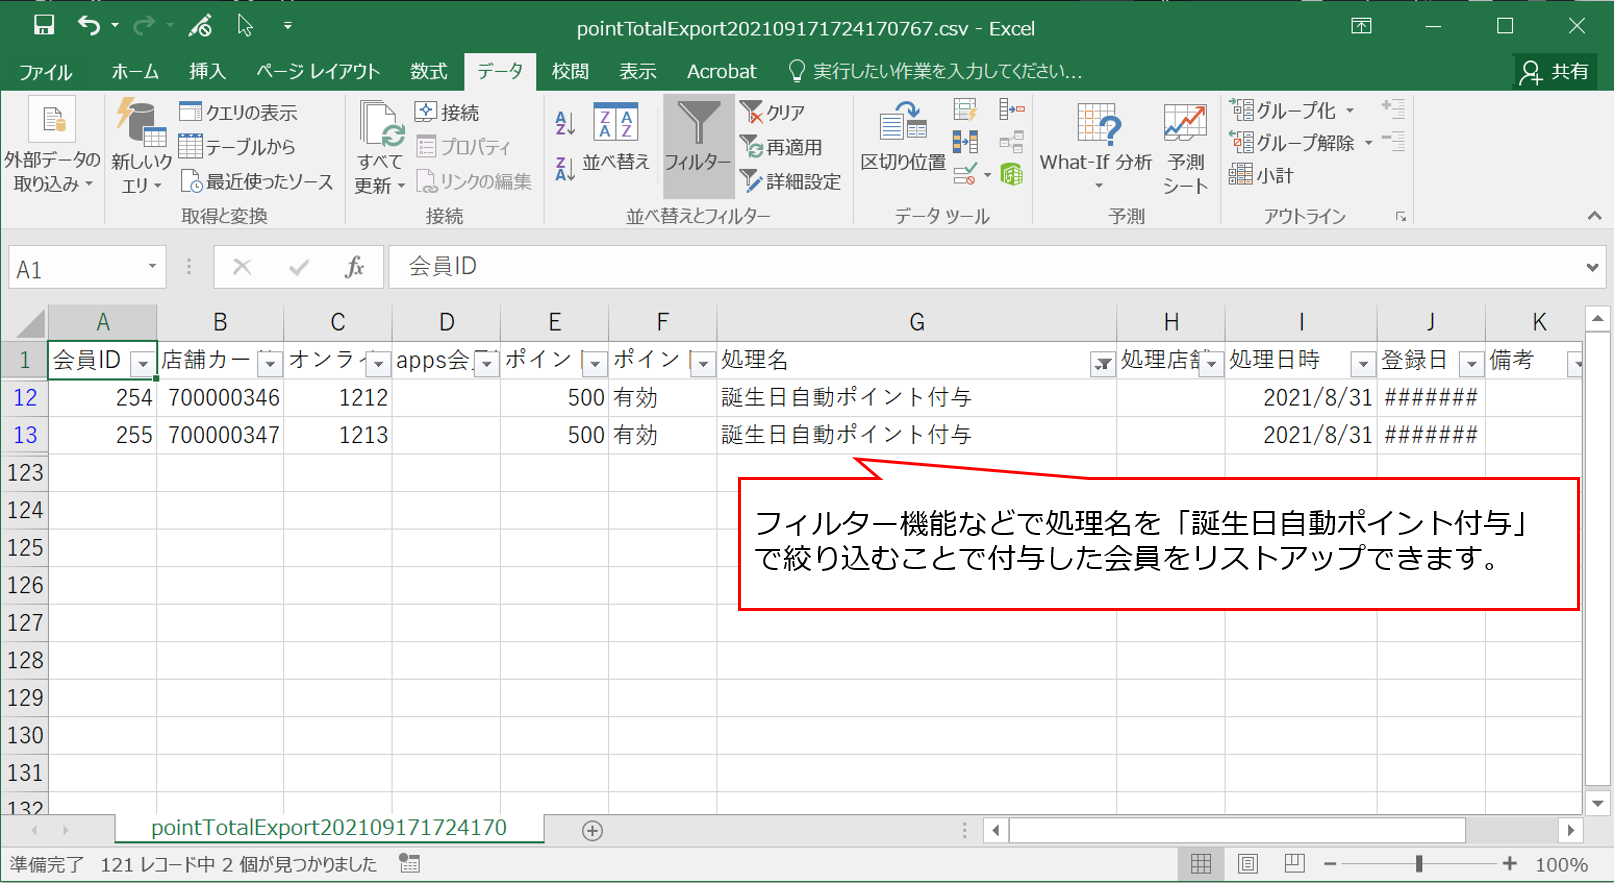Viewport: 1614px width, 883px height.
Task: Open the ホーム ribbon tab
Action: 135,71
